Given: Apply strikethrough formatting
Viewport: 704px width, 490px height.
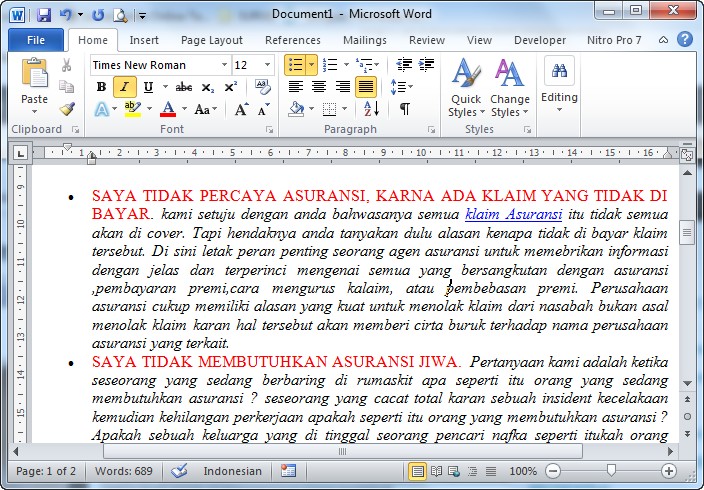Looking at the screenshot, I should pyautogui.click(x=184, y=87).
